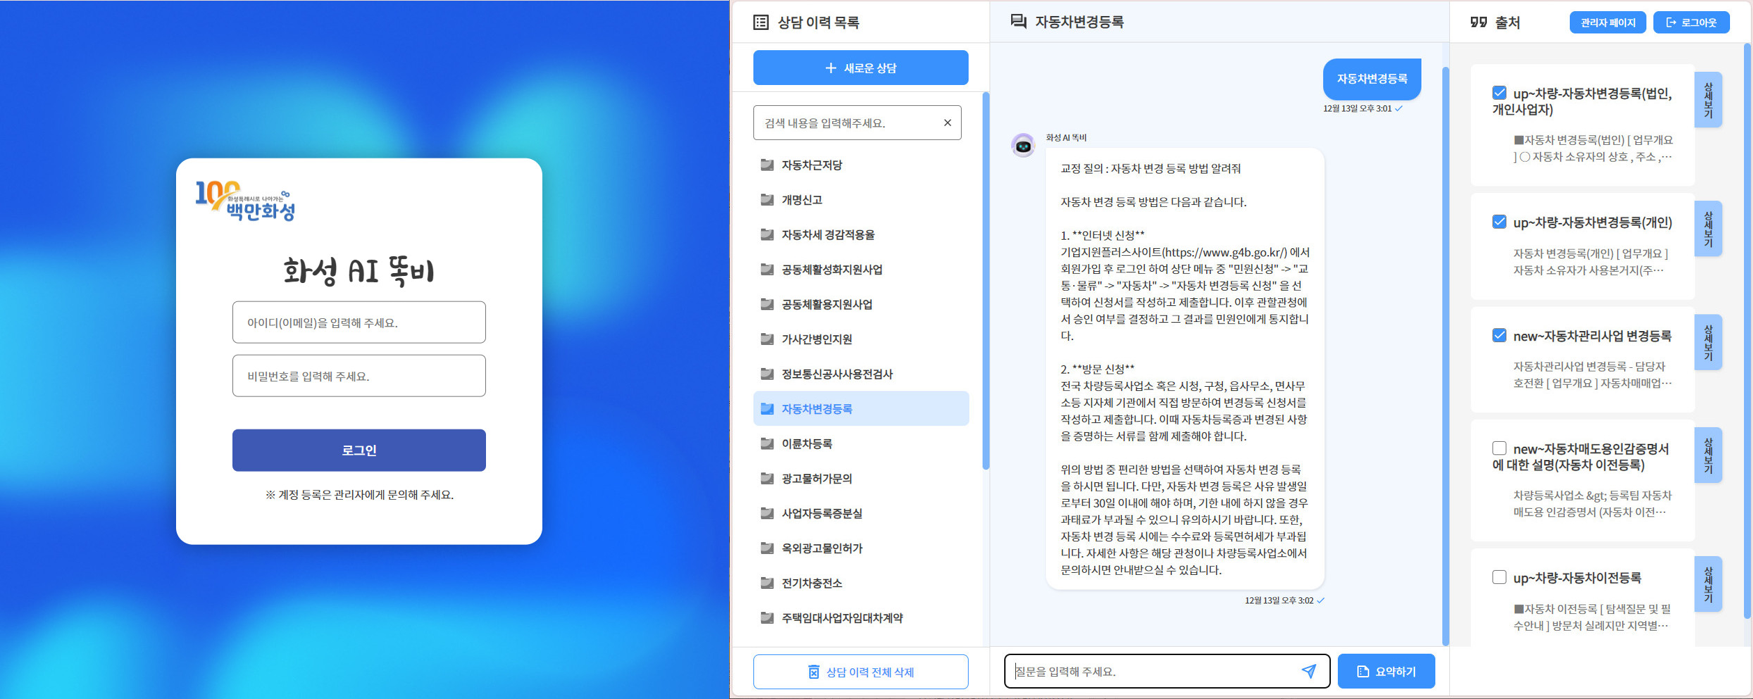Screen dimensions: 1753x699
Task: Open the 이륜차등록 consultation history
Action: [x=806, y=444]
